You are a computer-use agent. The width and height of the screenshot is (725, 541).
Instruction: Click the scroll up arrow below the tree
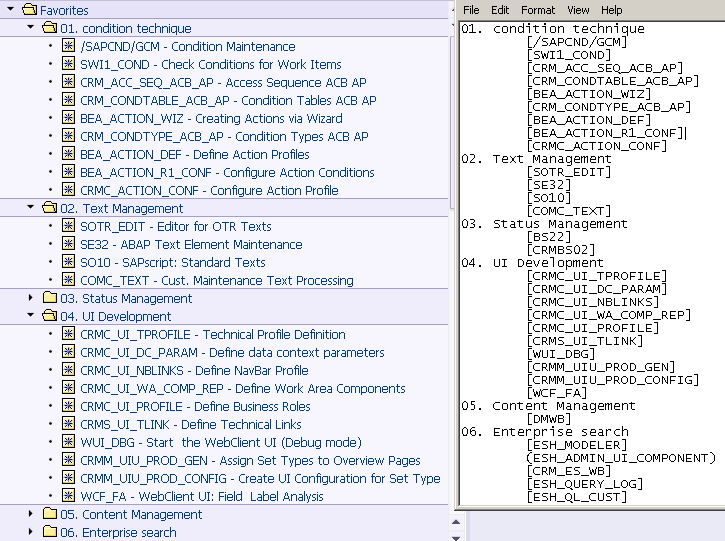[456, 523]
